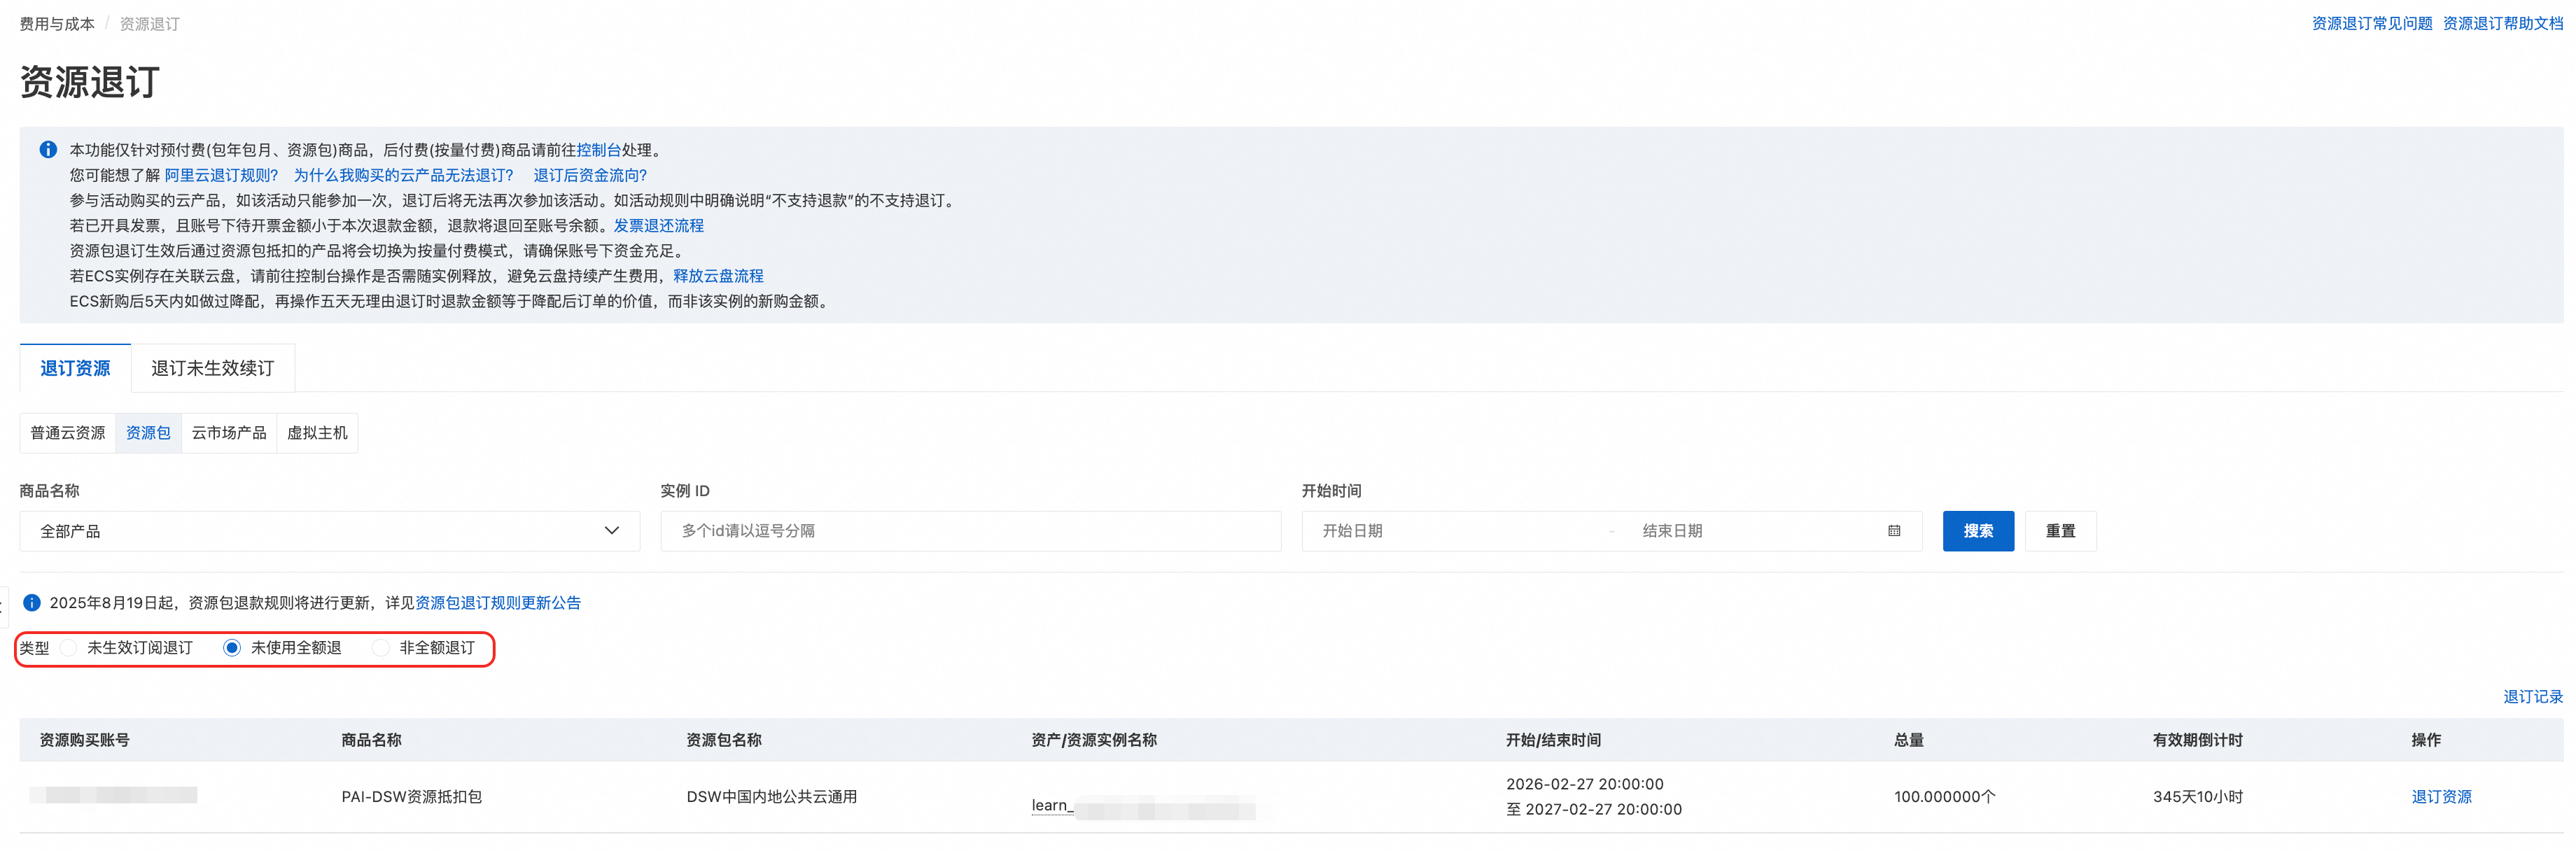The height and width of the screenshot is (851, 2576).
Task: Click in the 实例 ID input field
Action: [970, 531]
